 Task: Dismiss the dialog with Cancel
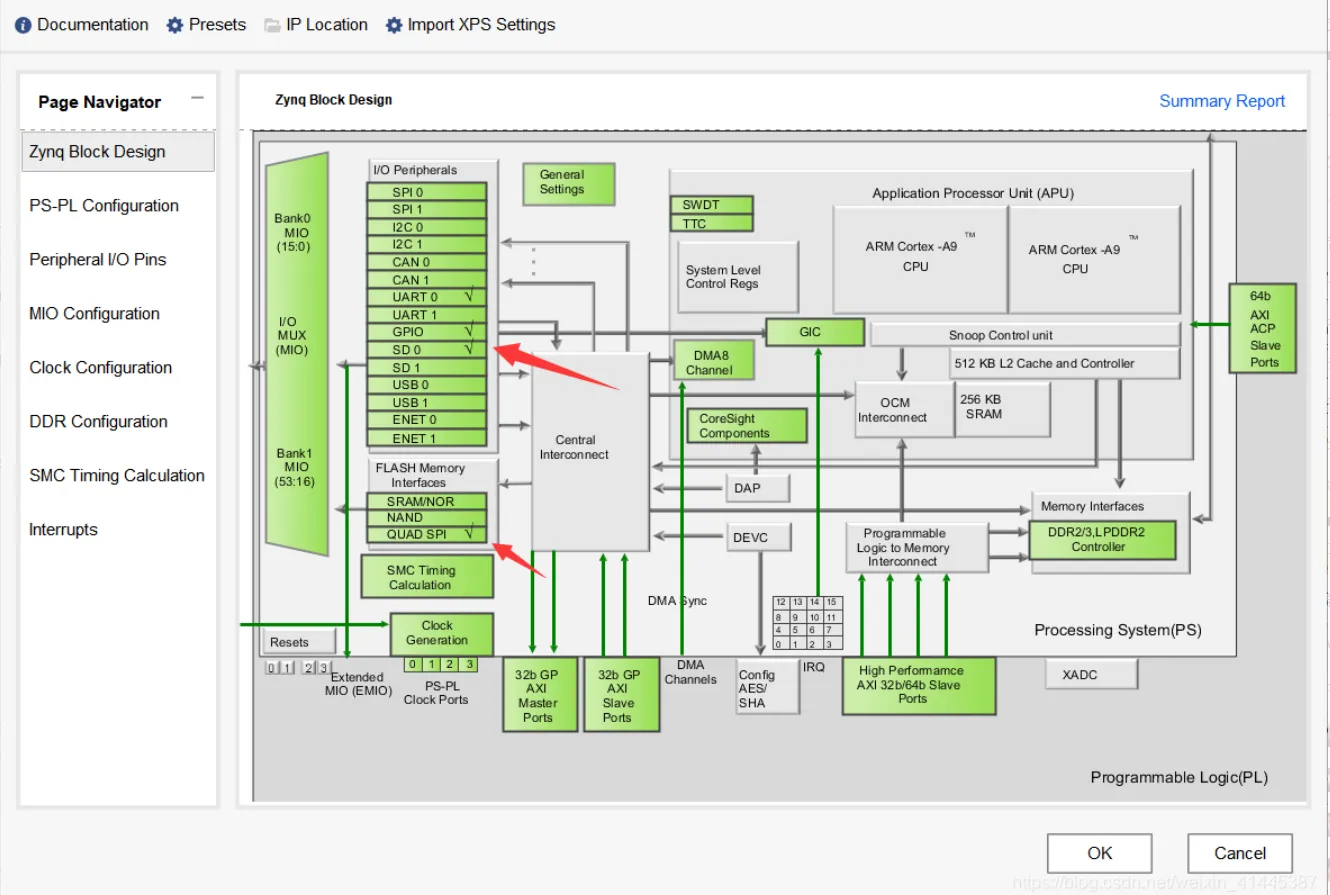(x=1240, y=853)
